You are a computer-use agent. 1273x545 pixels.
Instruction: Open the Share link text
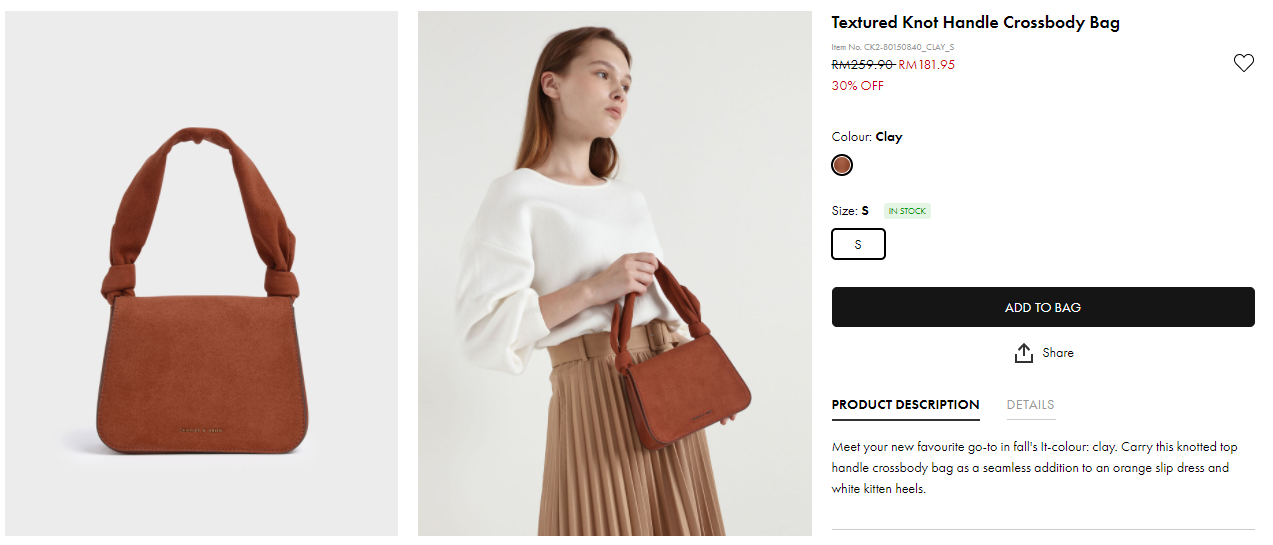(1057, 353)
